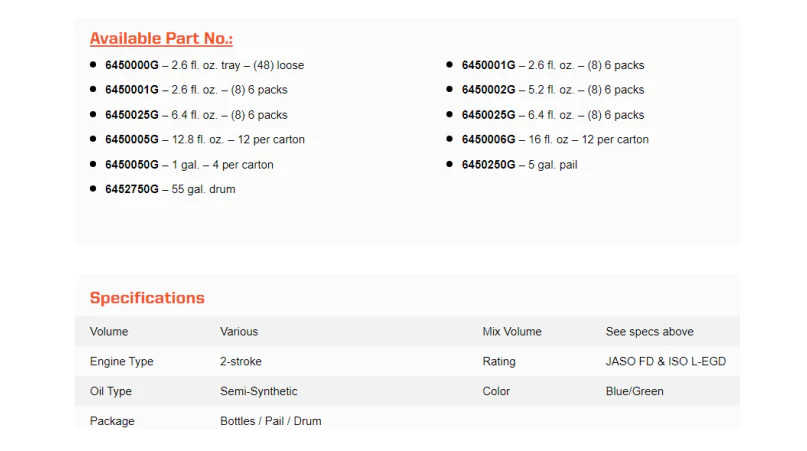Click the Blue/Green color value

click(x=635, y=391)
